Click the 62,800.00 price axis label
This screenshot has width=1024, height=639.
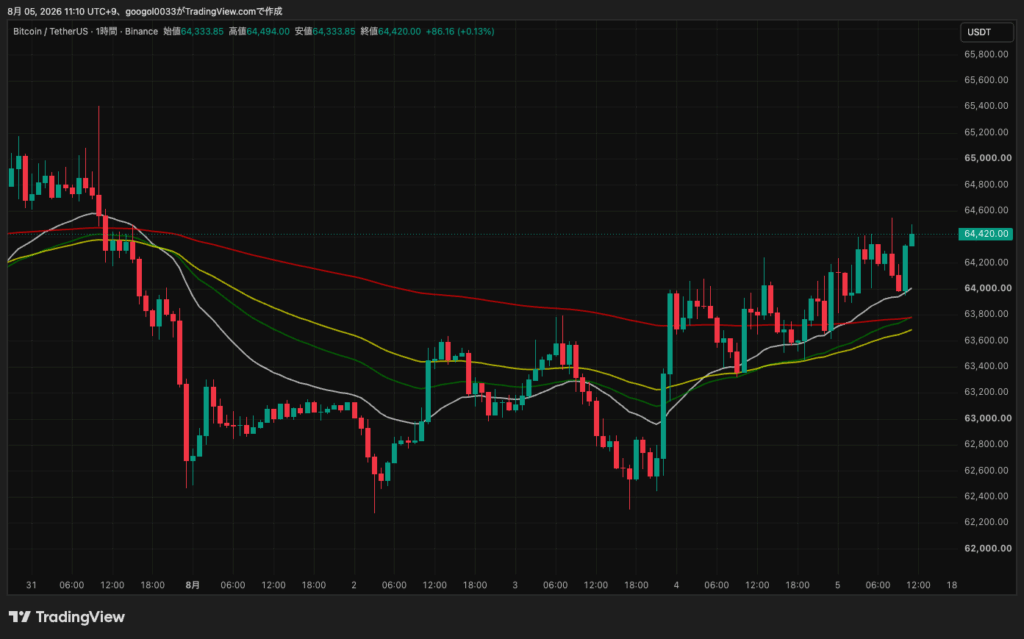[x=986, y=444]
